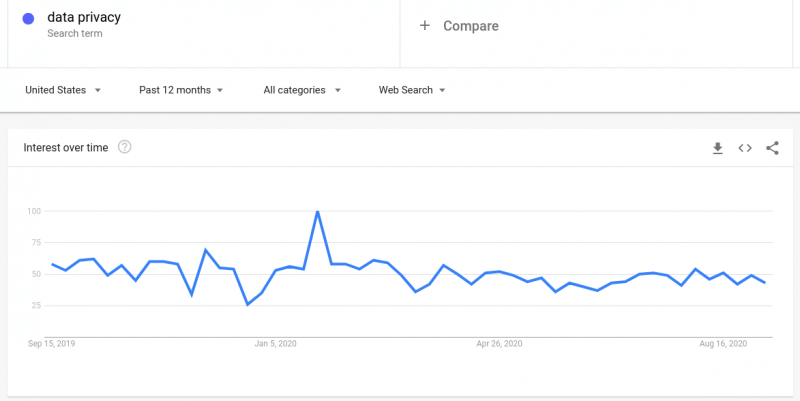Click the lowest dip point on the trend line
The height and width of the screenshot is (401, 800).
(x=247, y=305)
